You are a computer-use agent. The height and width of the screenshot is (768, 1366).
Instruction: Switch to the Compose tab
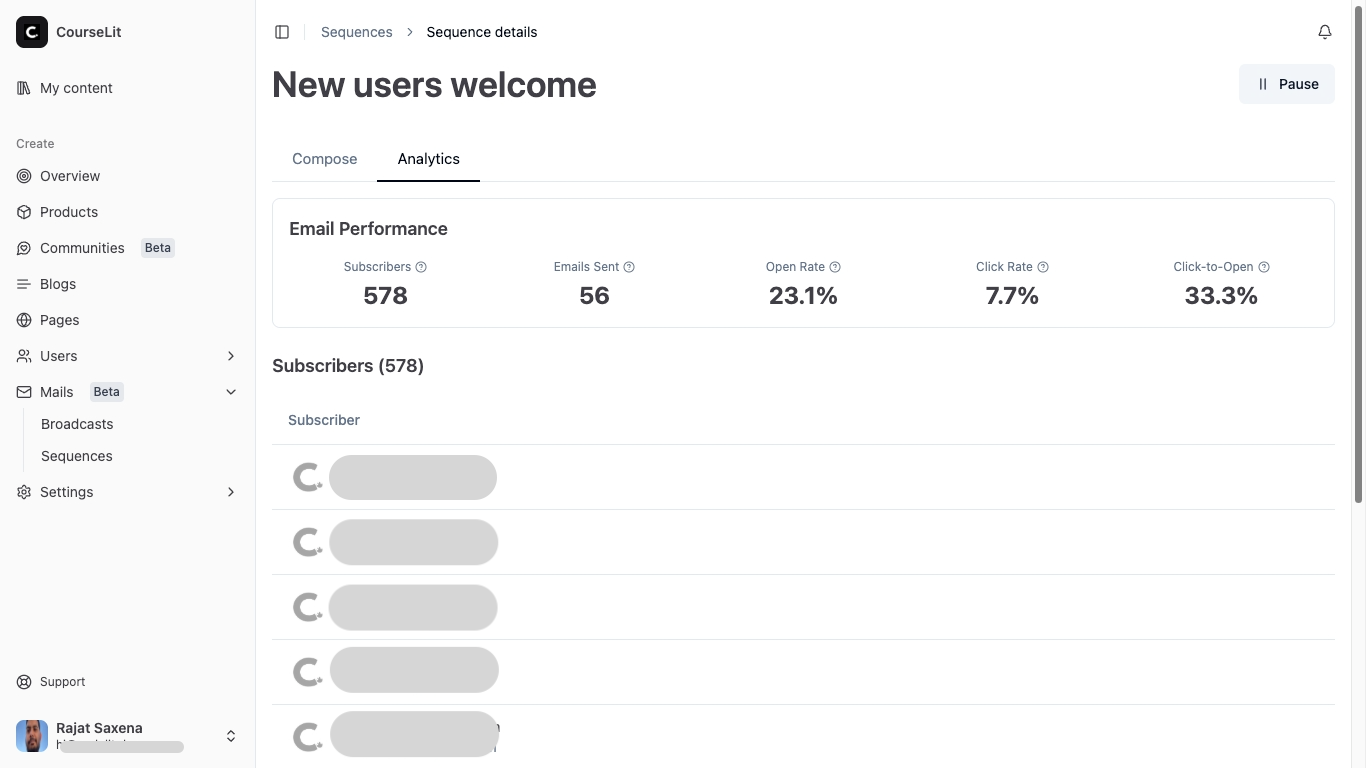pyautogui.click(x=324, y=159)
